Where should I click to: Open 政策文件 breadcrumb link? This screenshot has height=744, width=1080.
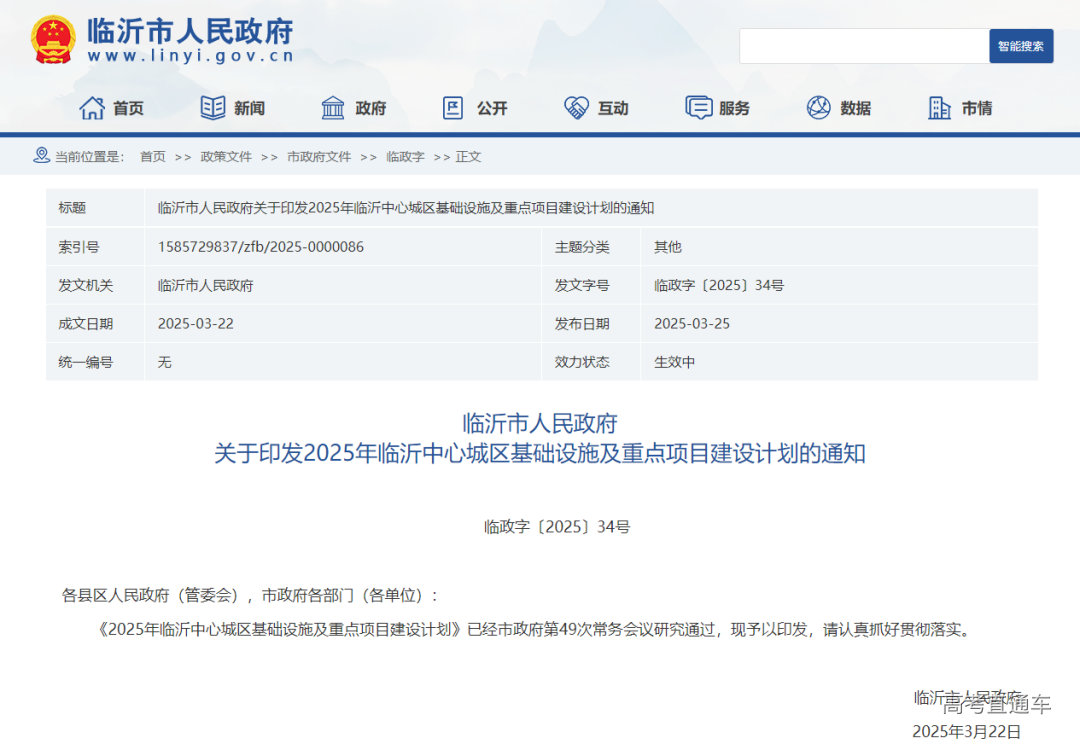pyautogui.click(x=226, y=157)
